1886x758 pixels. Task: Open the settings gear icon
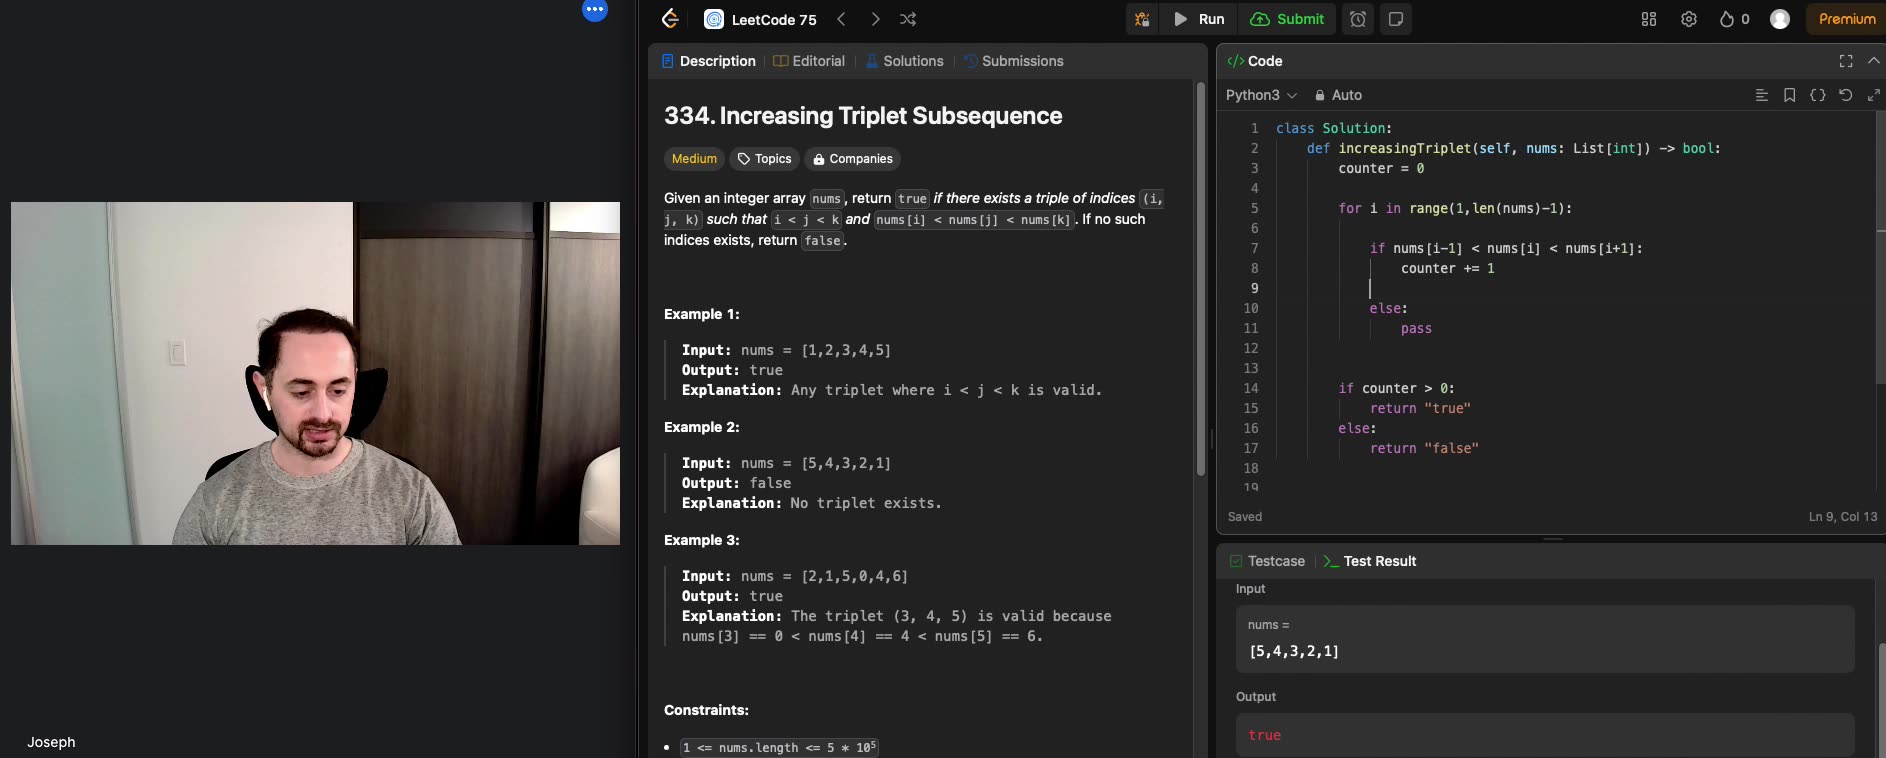[x=1689, y=19]
